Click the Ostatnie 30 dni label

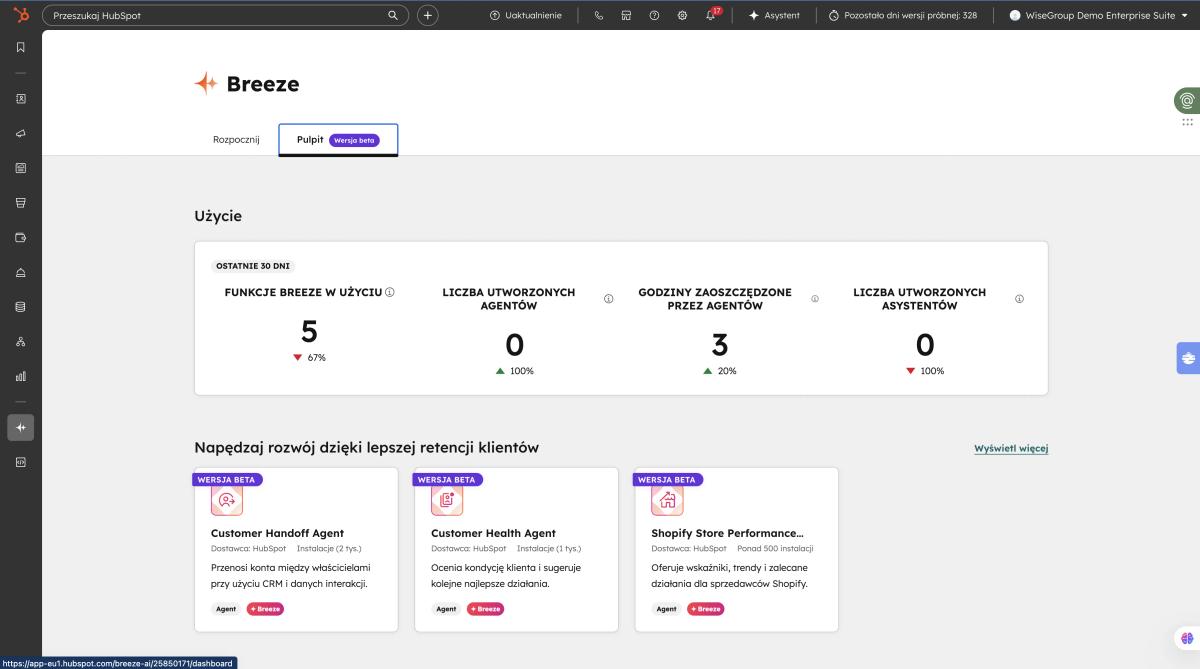click(254, 266)
